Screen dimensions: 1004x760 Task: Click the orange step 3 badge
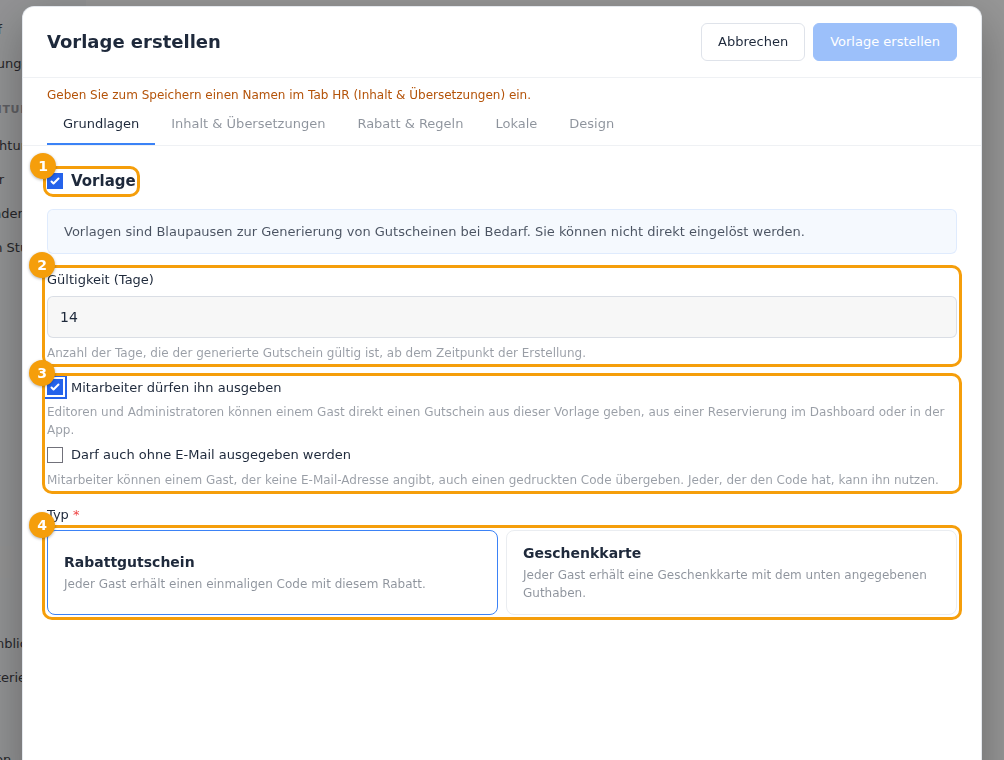click(42, 373)
